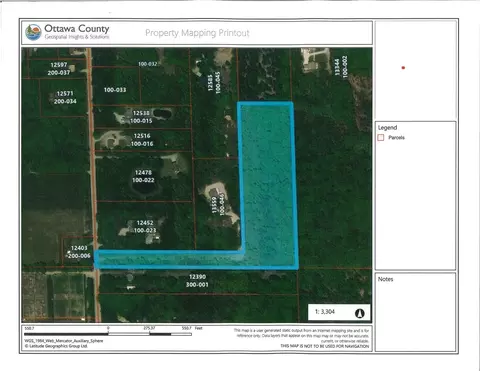Select address label "12403"

tap(79, 248)
